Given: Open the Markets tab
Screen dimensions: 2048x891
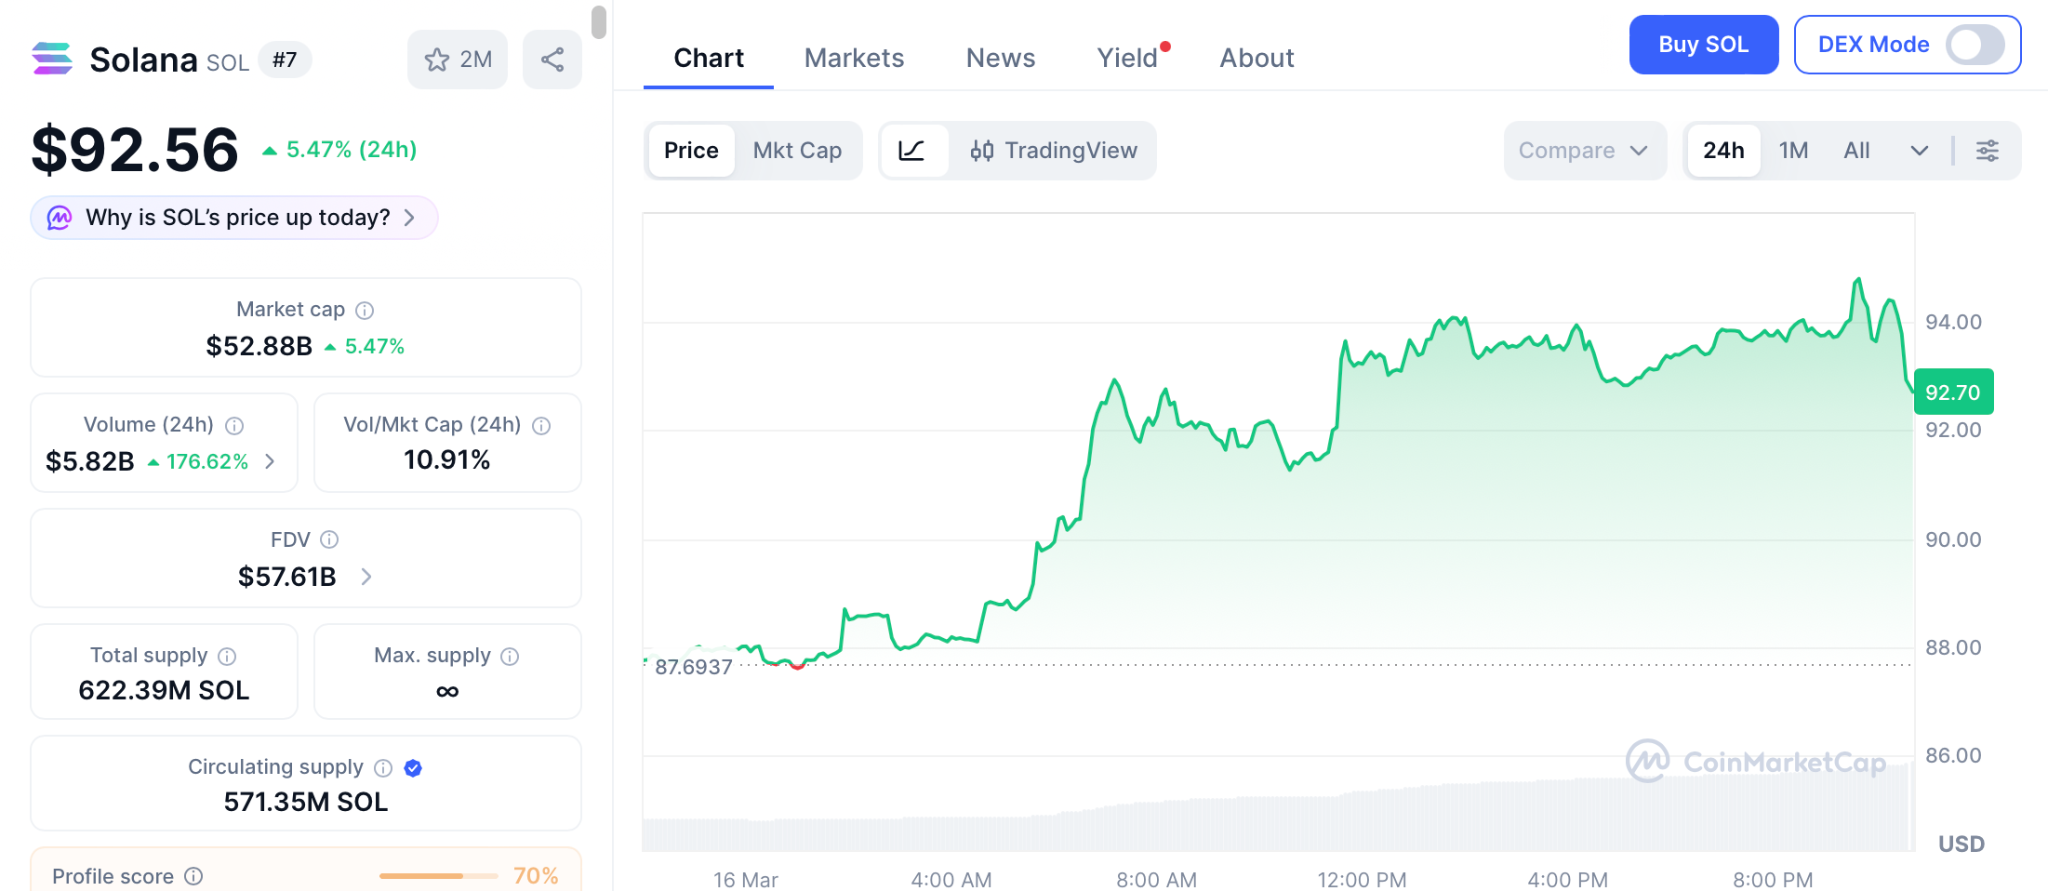Looking at the screenshot, I should 854,58.
